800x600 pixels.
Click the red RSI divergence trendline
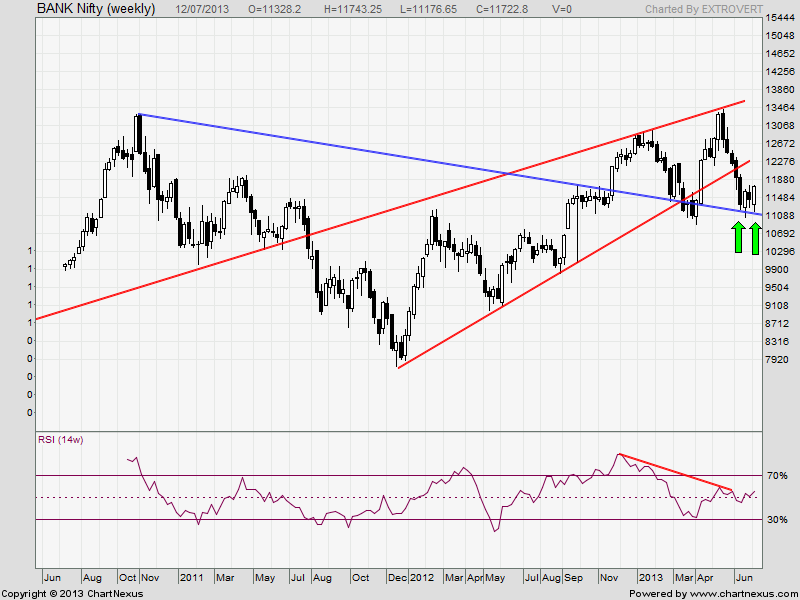tap(675, 471)
